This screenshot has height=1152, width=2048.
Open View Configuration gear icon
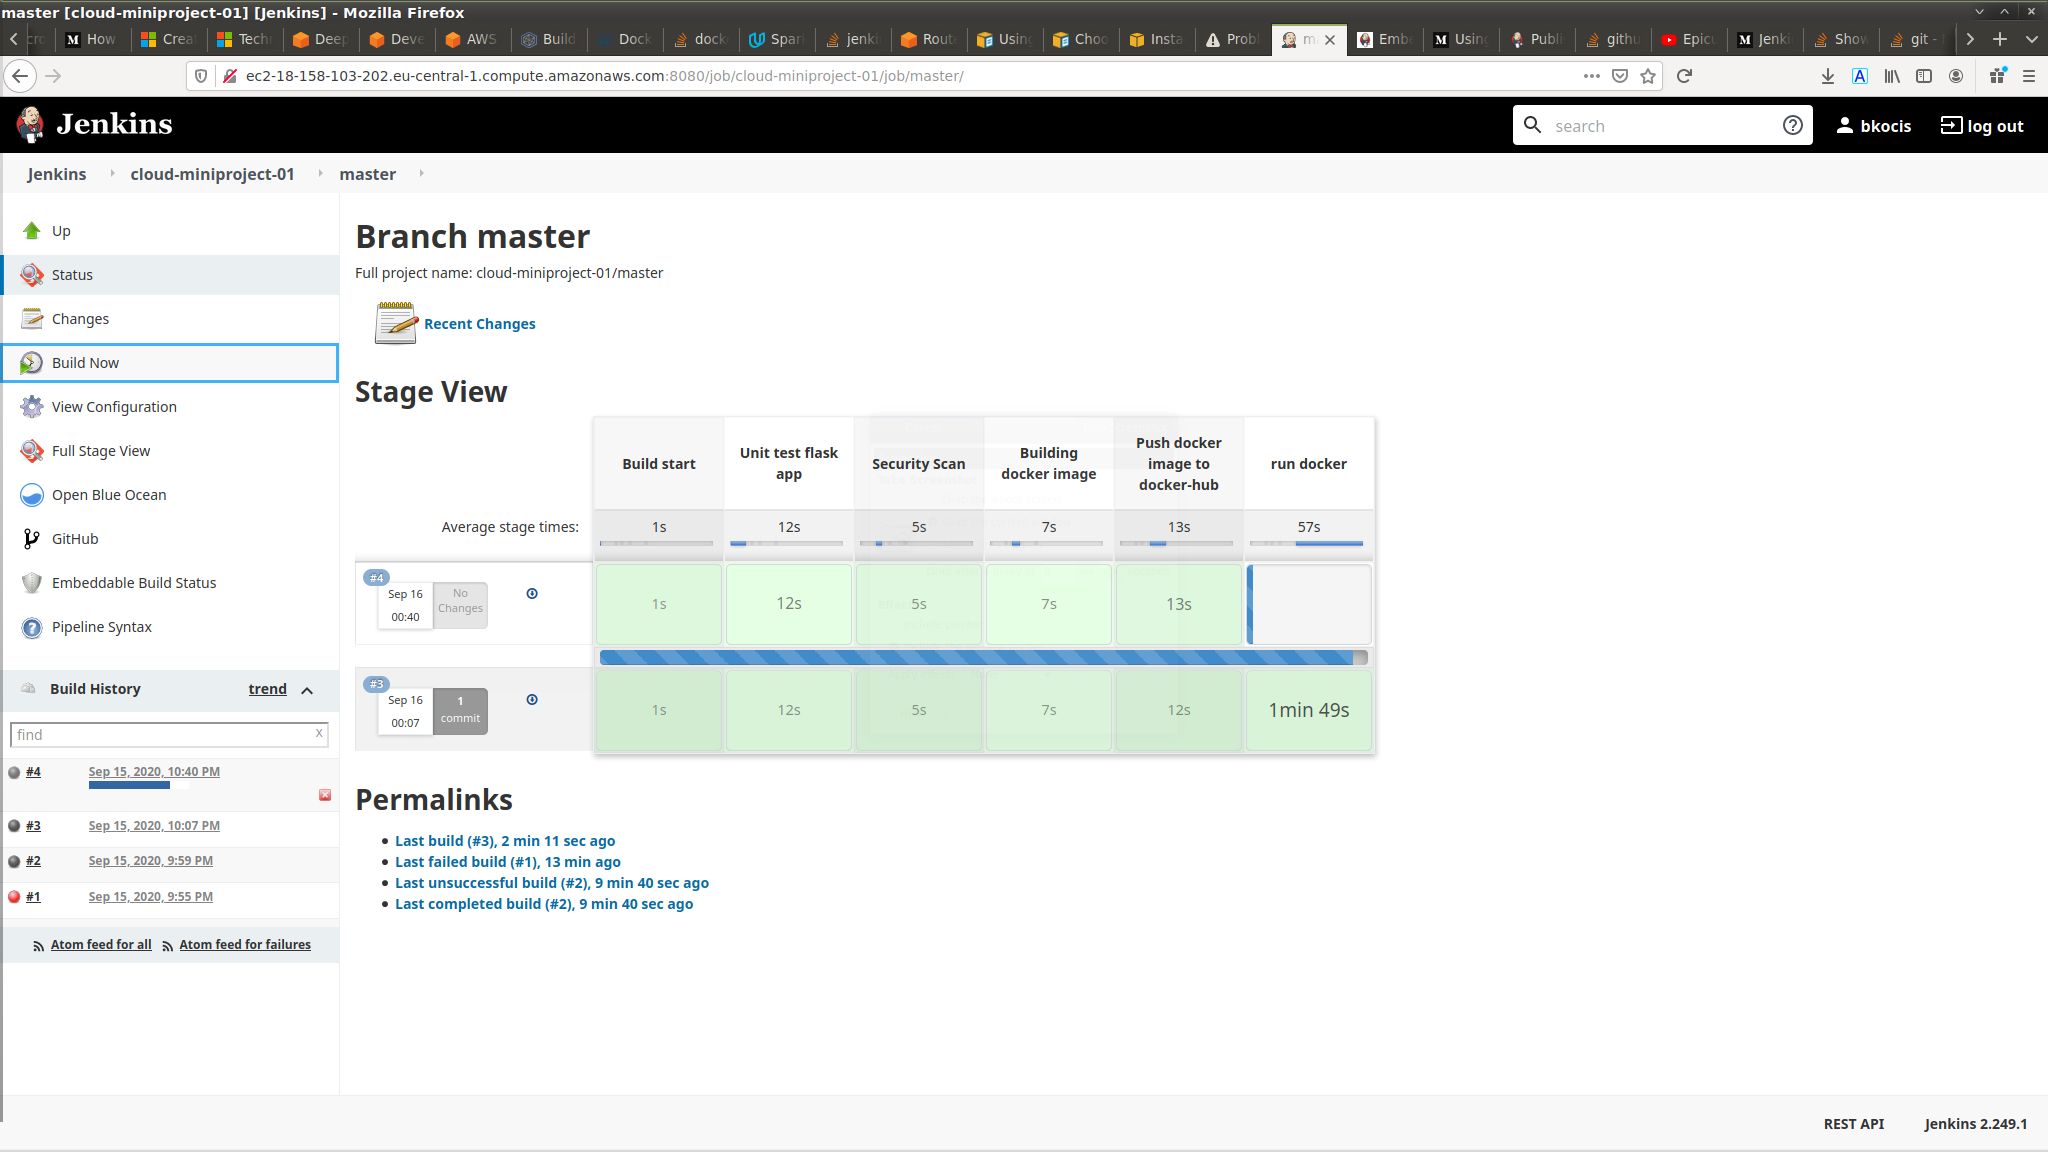pos(32,407)
